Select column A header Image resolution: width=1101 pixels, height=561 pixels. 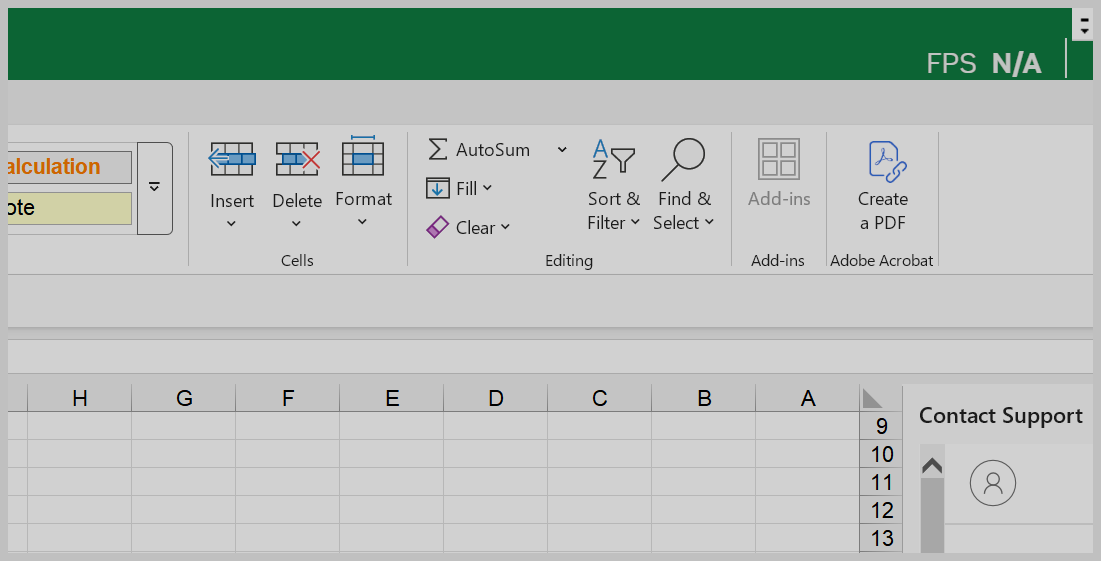[x=807, y=398]
